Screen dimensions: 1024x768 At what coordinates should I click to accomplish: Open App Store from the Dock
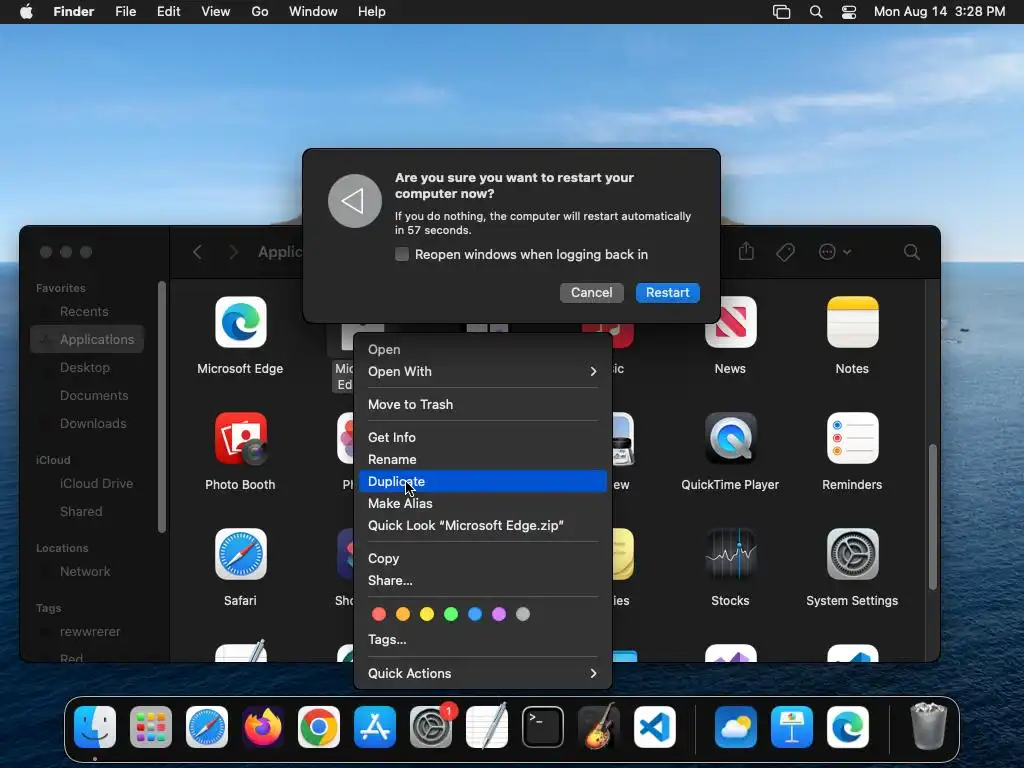coord(375,726)
